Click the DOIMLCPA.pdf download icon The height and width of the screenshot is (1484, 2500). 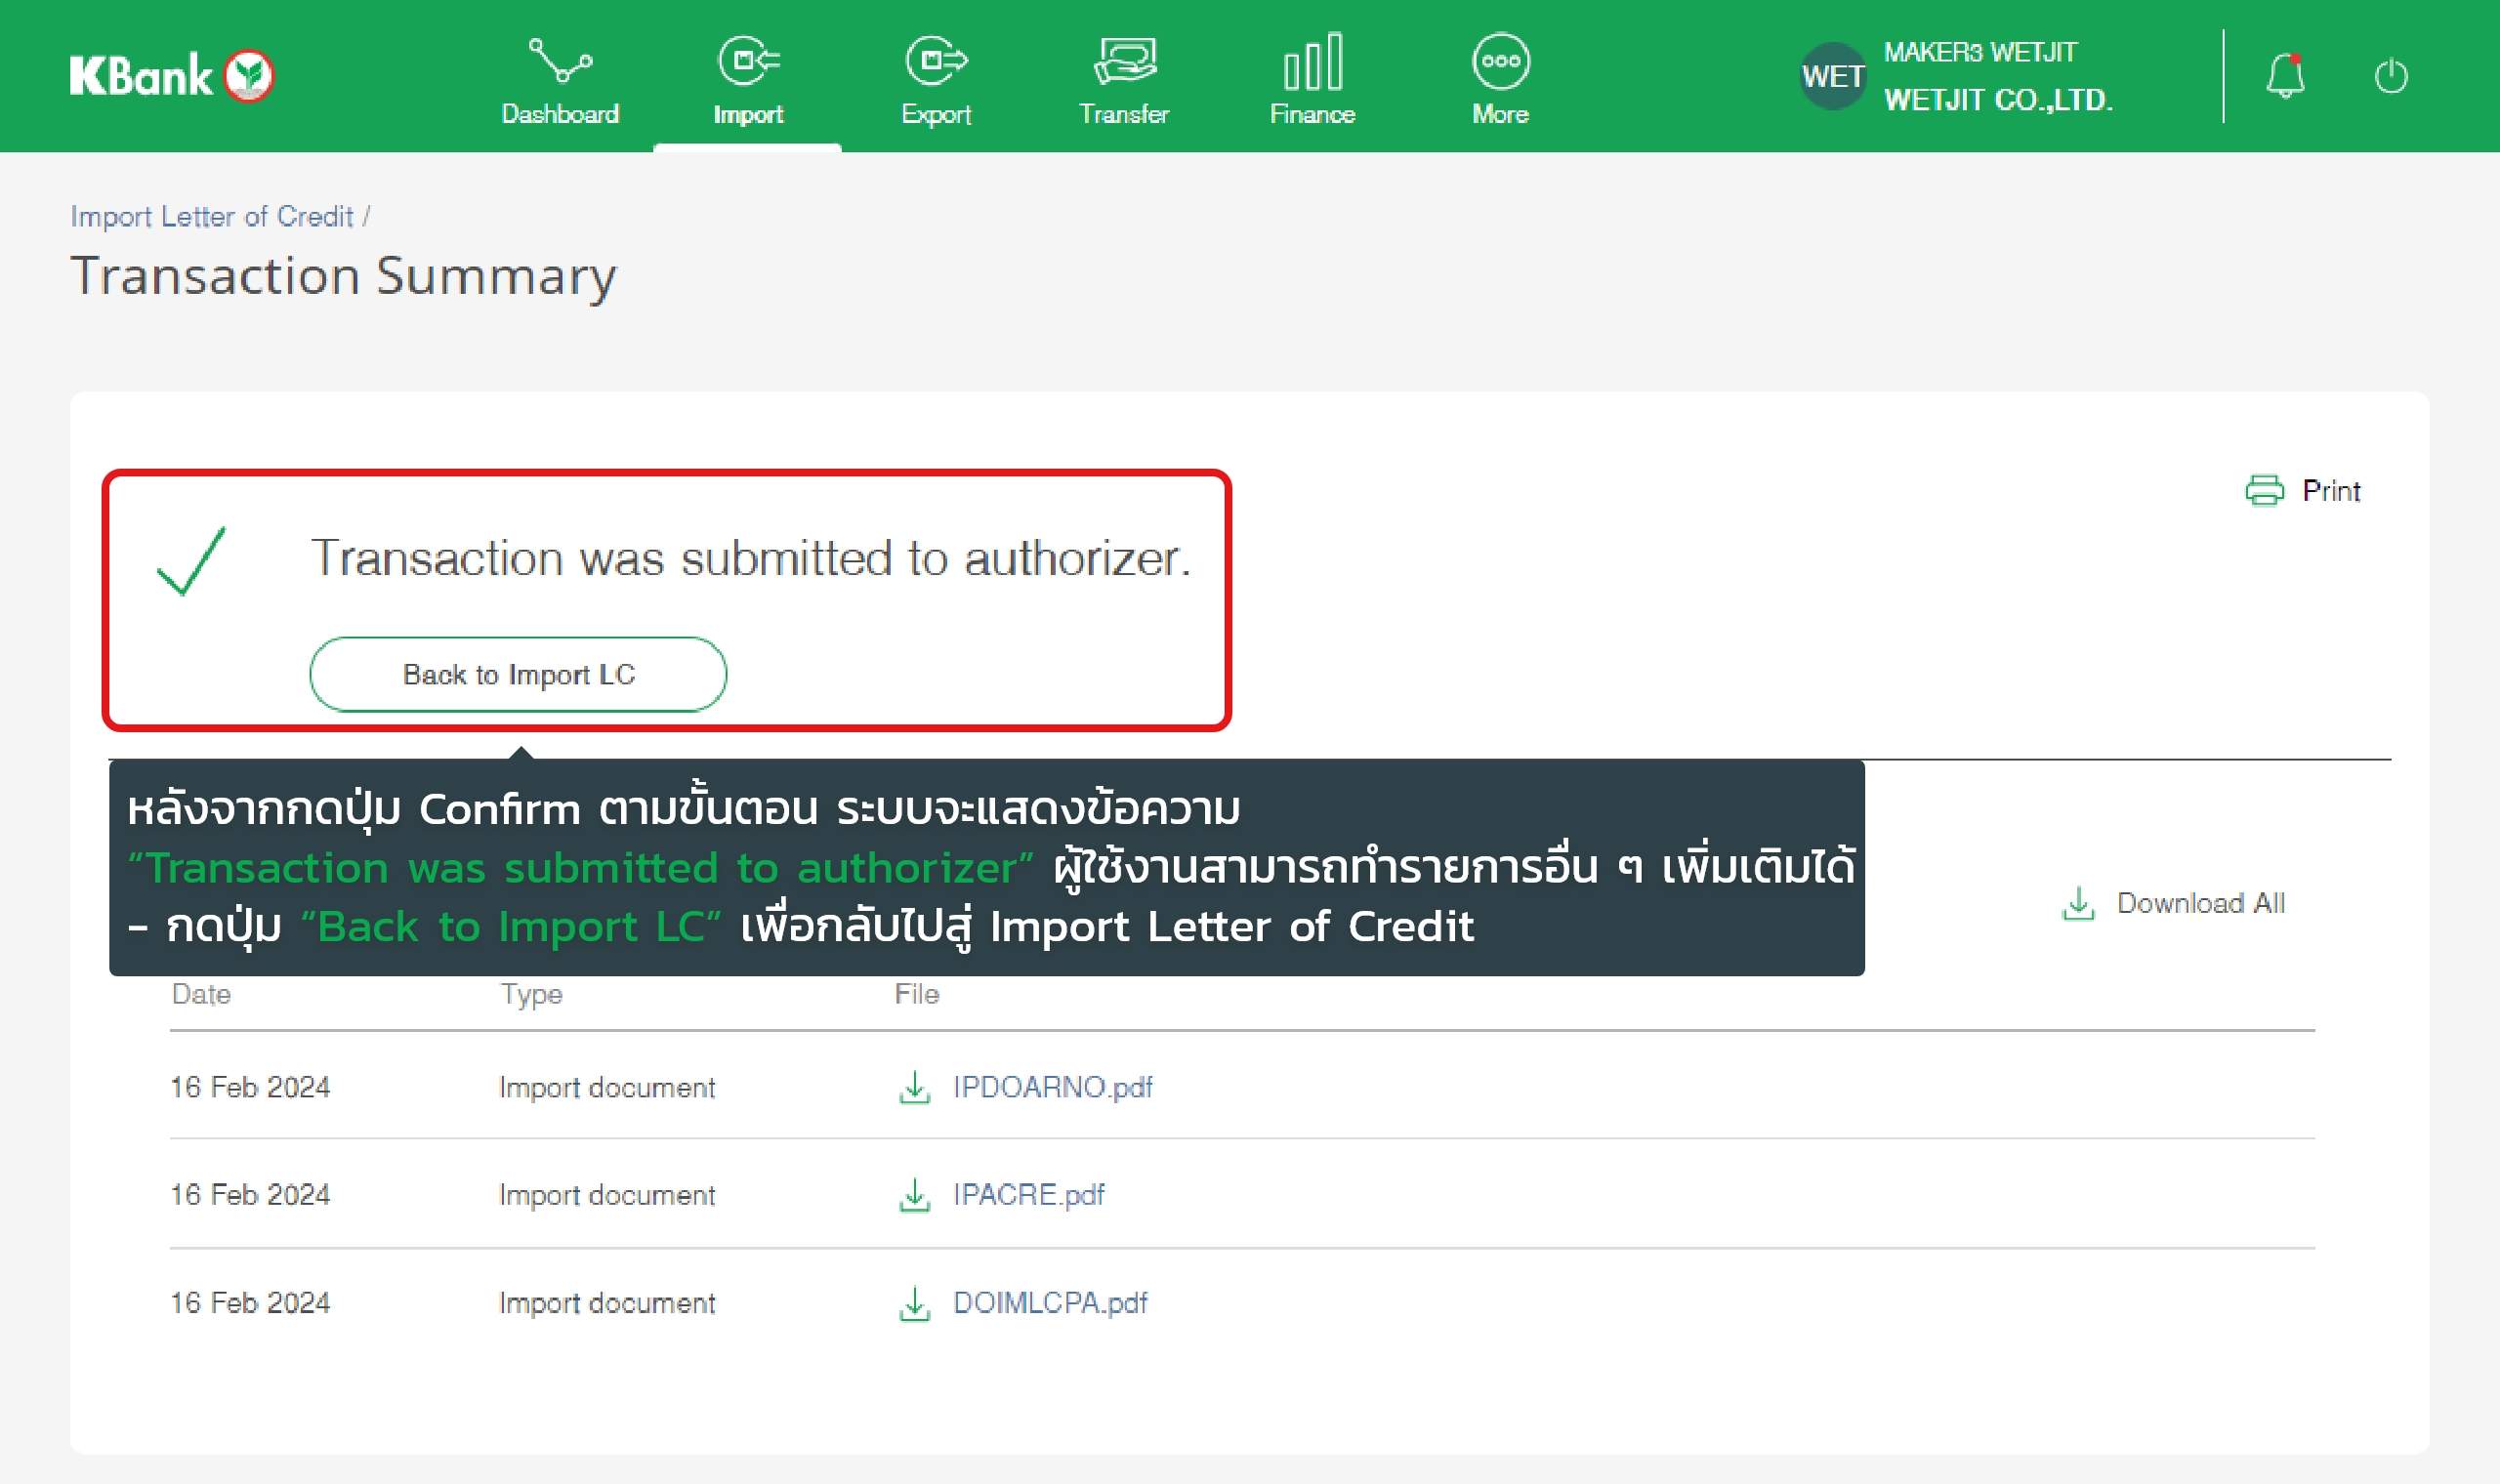[x=914, y=1303]
